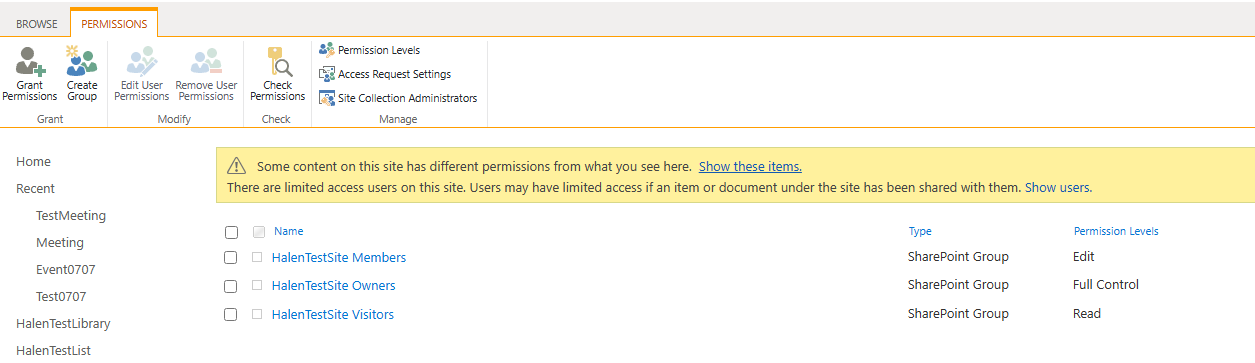Tick the HalenTestSite Owners row checkbox
Image resolution: width=1255 pixels, height=363 pixels.
pyautogui.click(x=231, y=286)
